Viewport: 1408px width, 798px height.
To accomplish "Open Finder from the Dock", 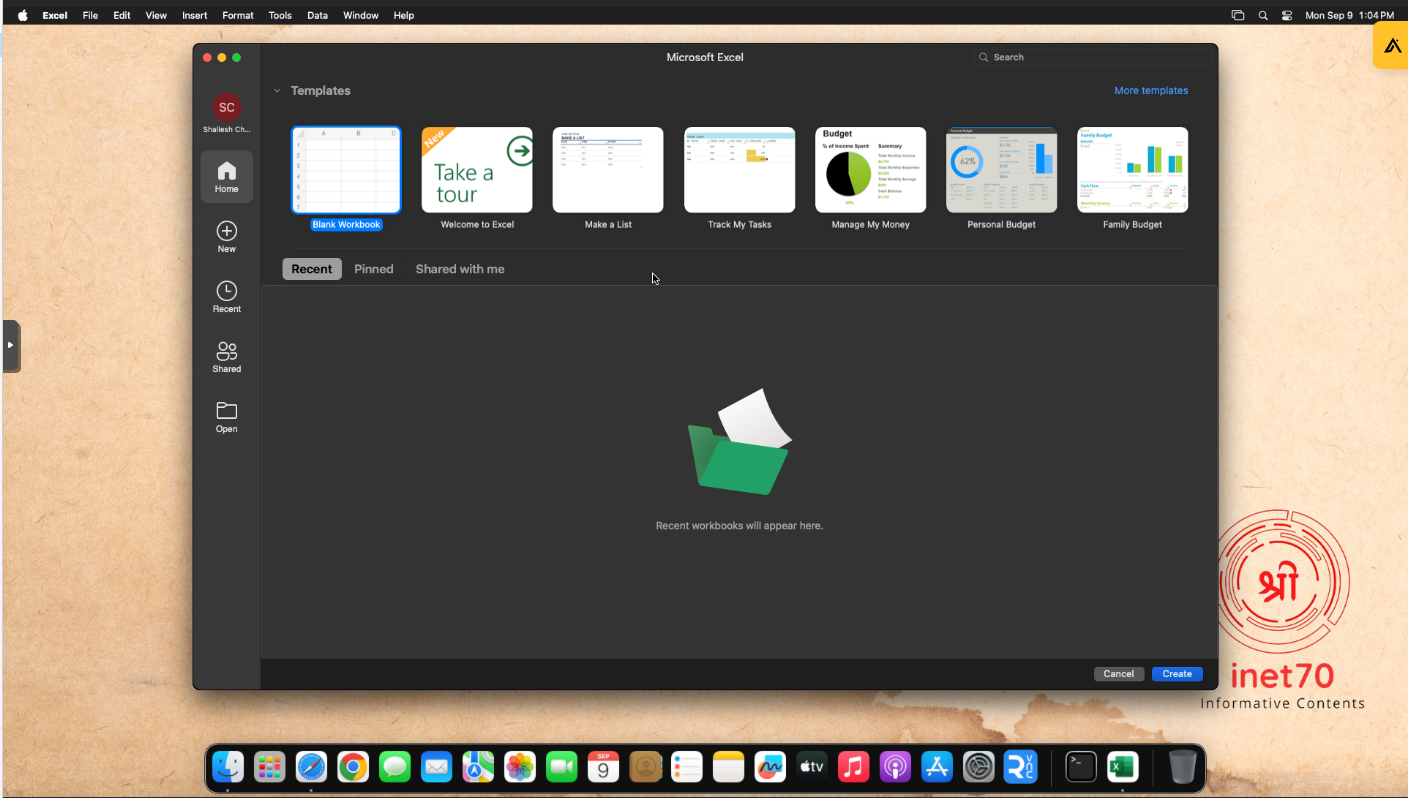I will pos(228,767).
